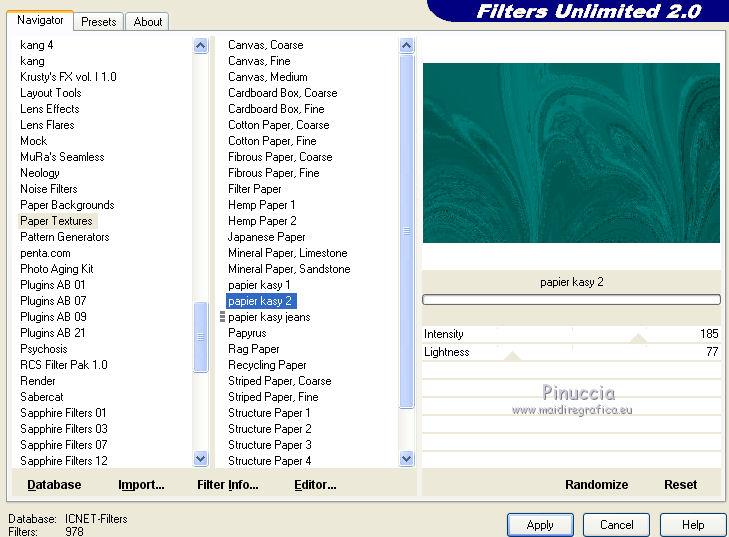The image size is (729, 537).
Task: Select the Noise Filters category
Action: point(49,189)
